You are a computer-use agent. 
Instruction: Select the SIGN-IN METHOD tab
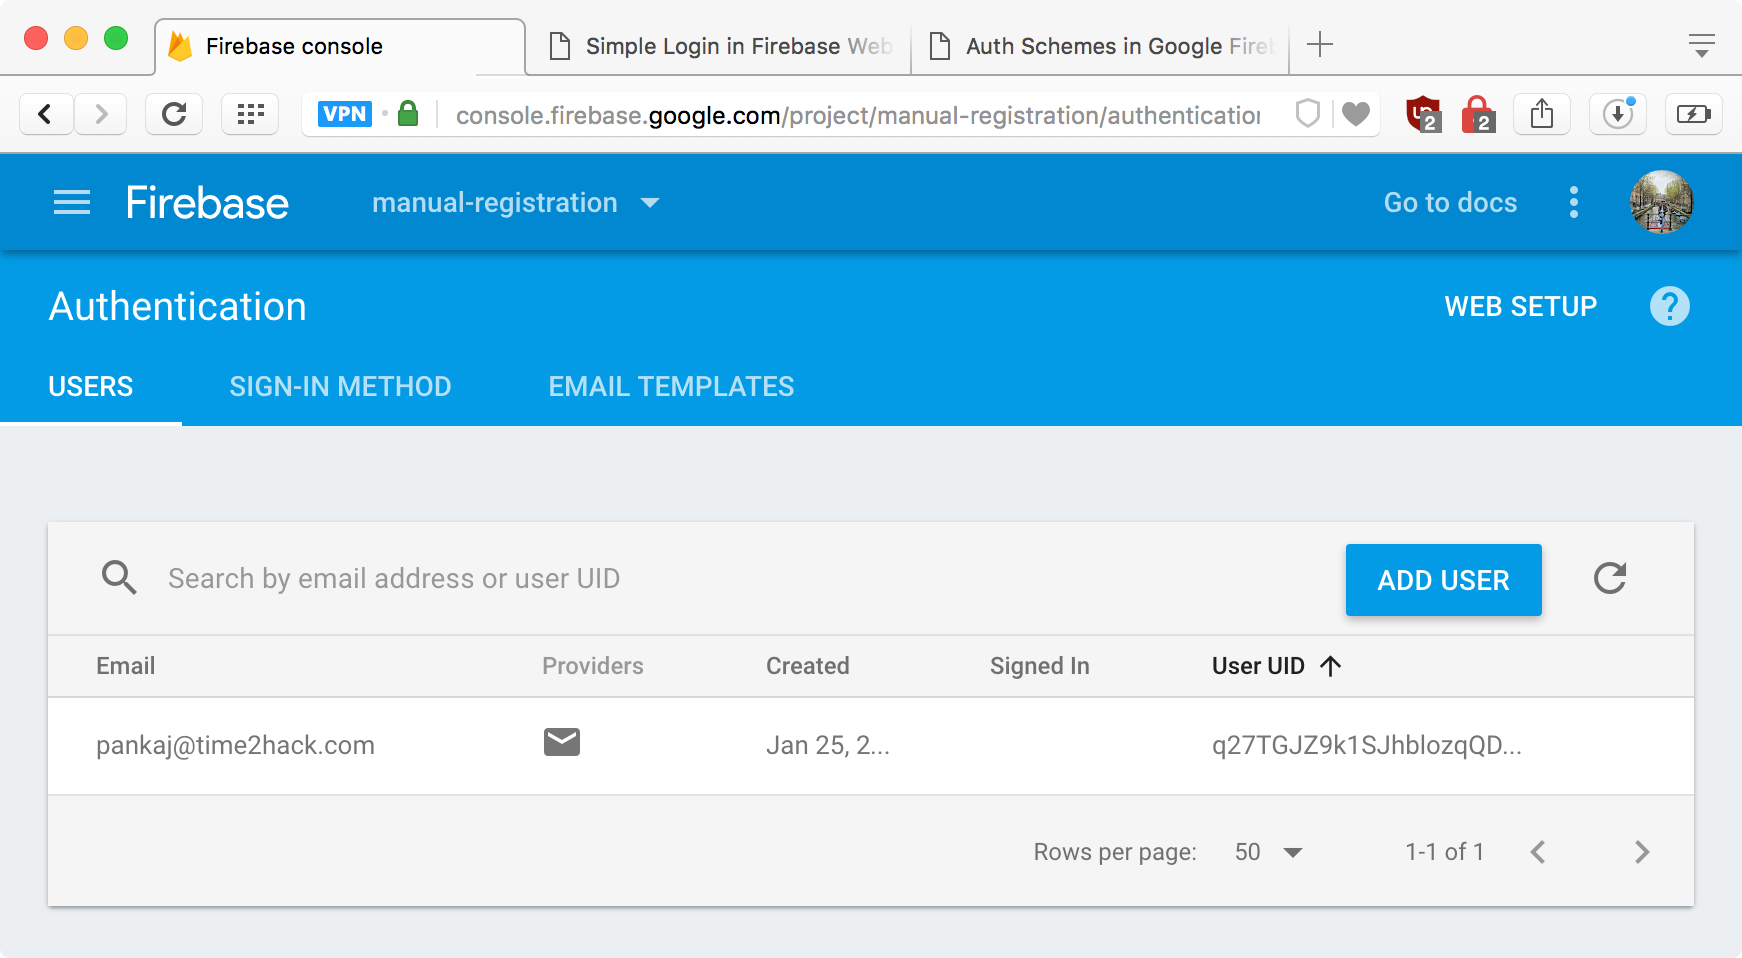(x=340, y=386)
